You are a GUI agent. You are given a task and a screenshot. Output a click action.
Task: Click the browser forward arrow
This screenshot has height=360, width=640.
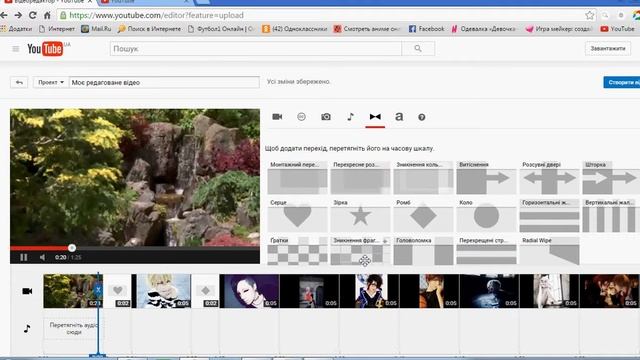tap(18, 16)
